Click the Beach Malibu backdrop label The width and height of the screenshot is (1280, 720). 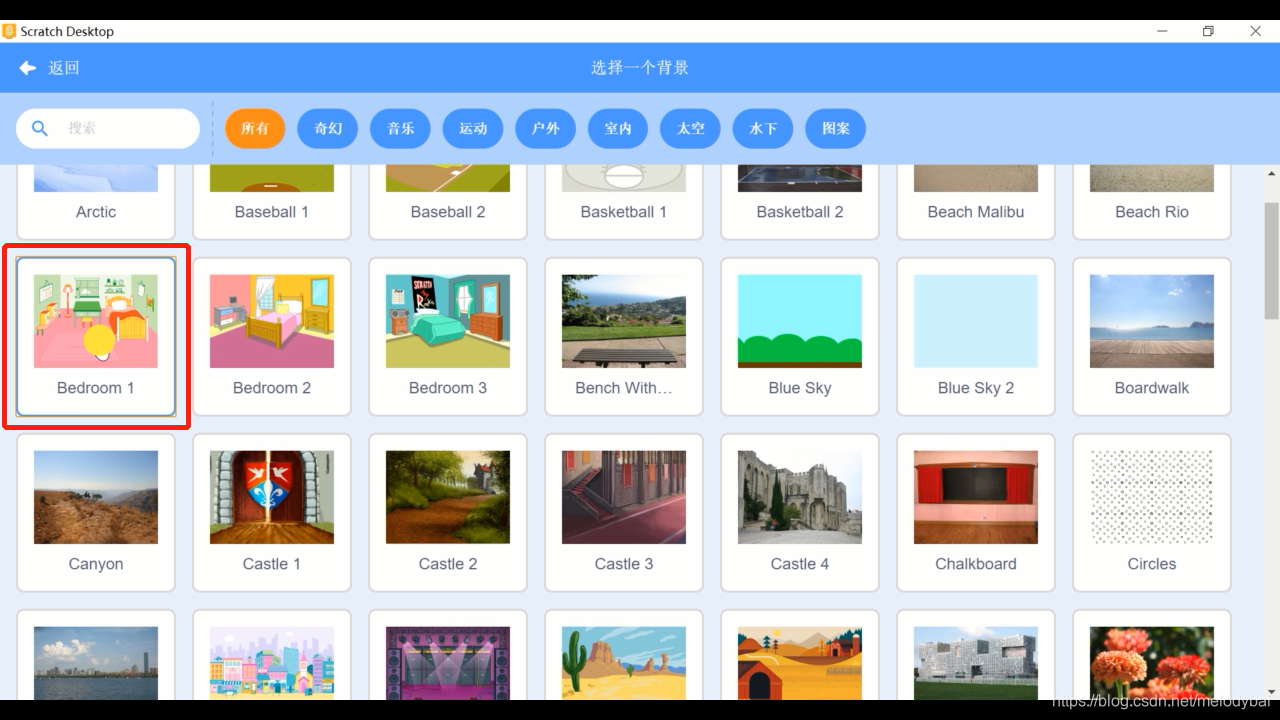(x=976, y=212)
